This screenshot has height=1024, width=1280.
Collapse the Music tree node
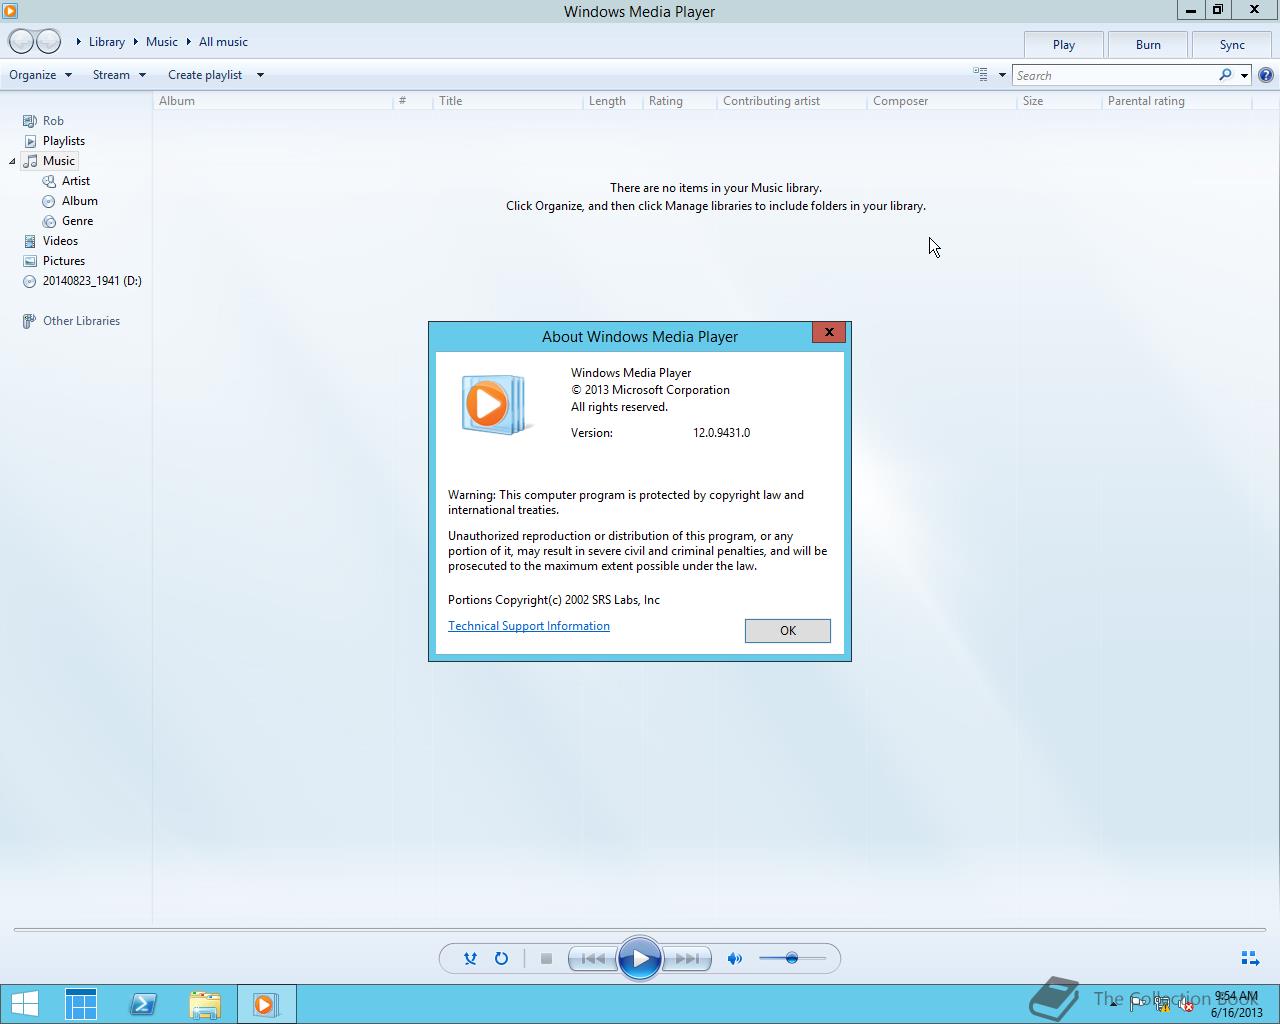12,161
